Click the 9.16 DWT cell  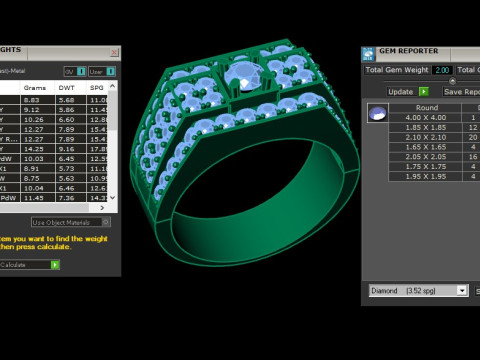pos(70,149)
